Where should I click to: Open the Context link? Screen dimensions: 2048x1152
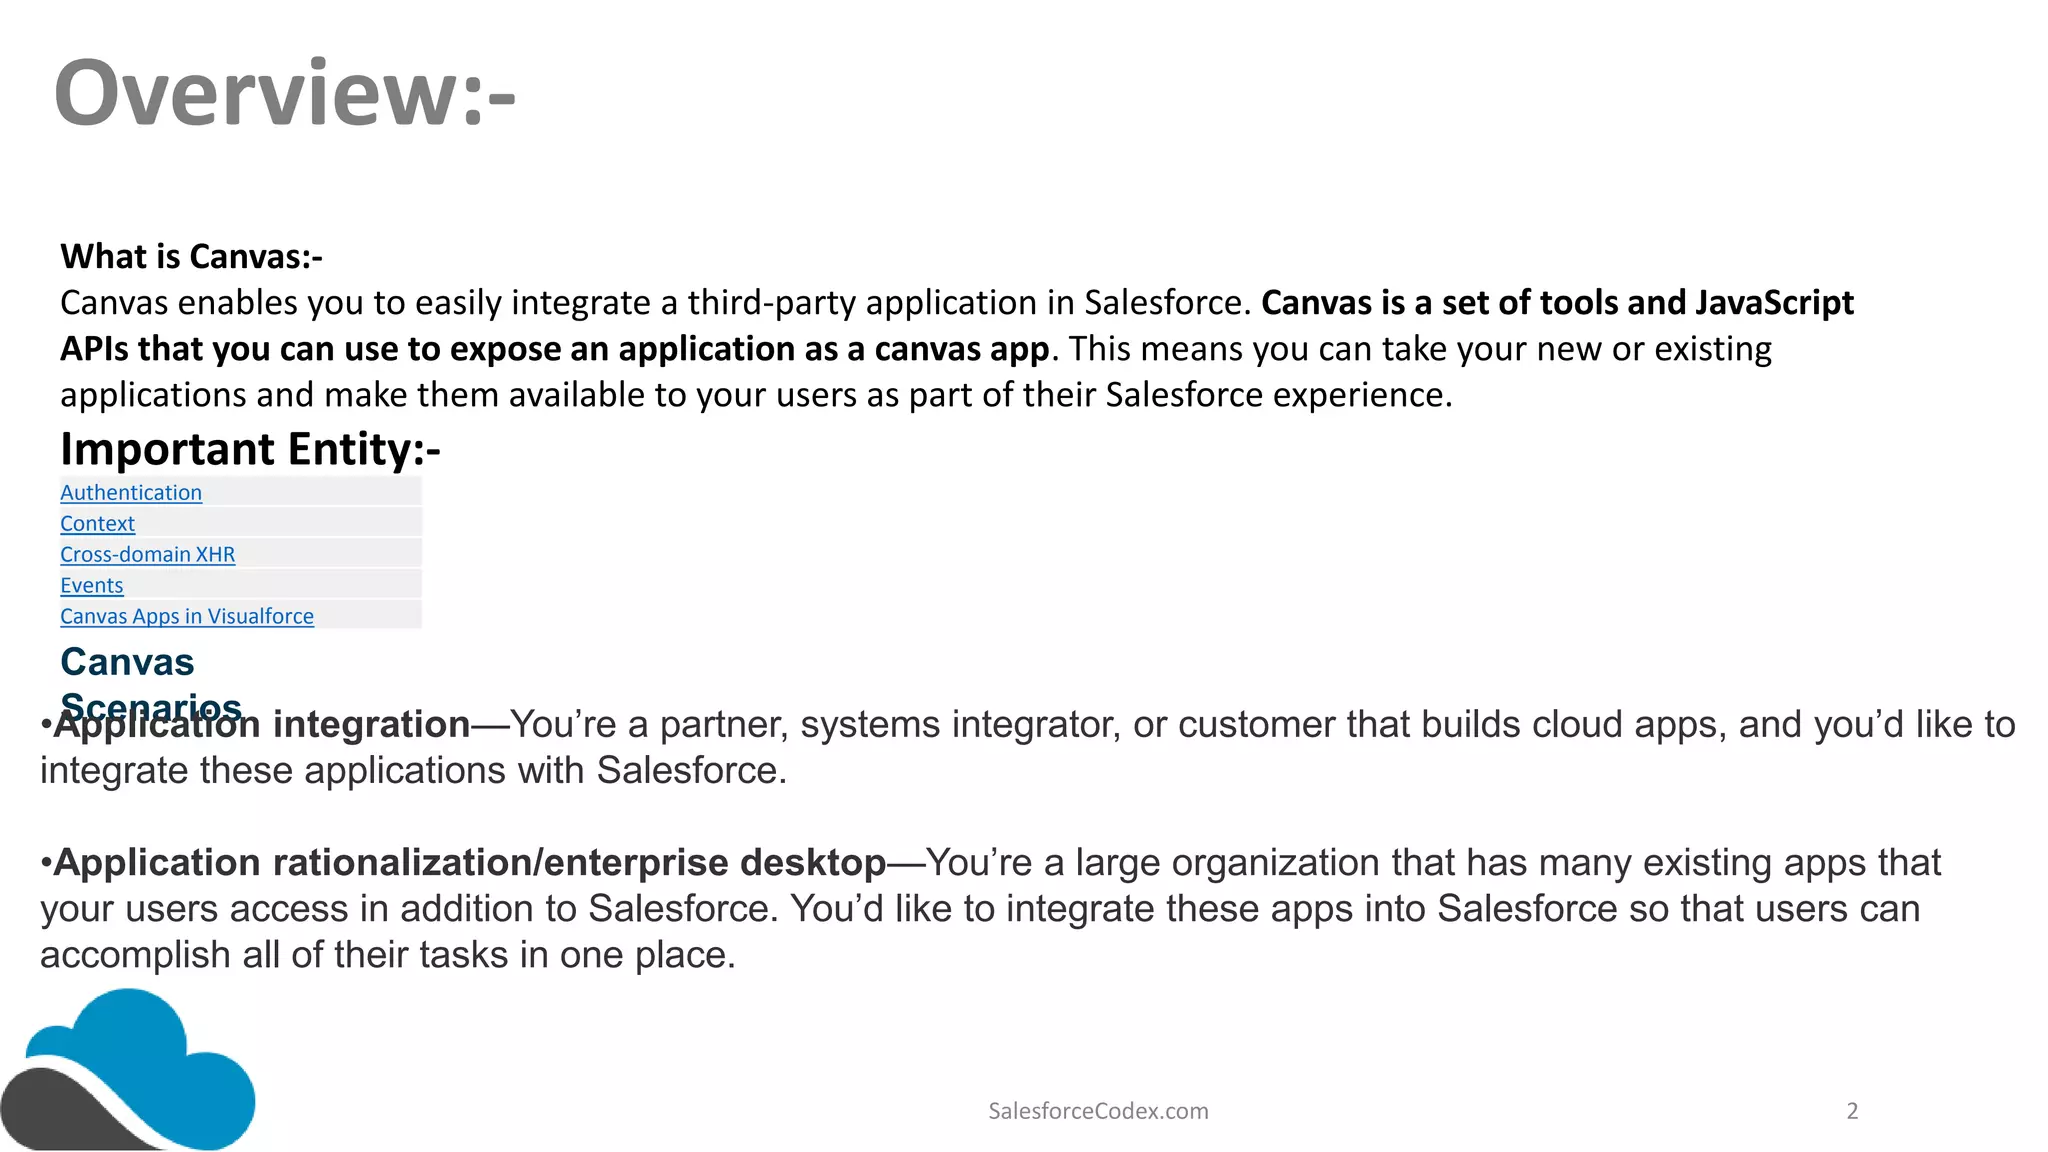pyautogui.click(x=97, y=524)
